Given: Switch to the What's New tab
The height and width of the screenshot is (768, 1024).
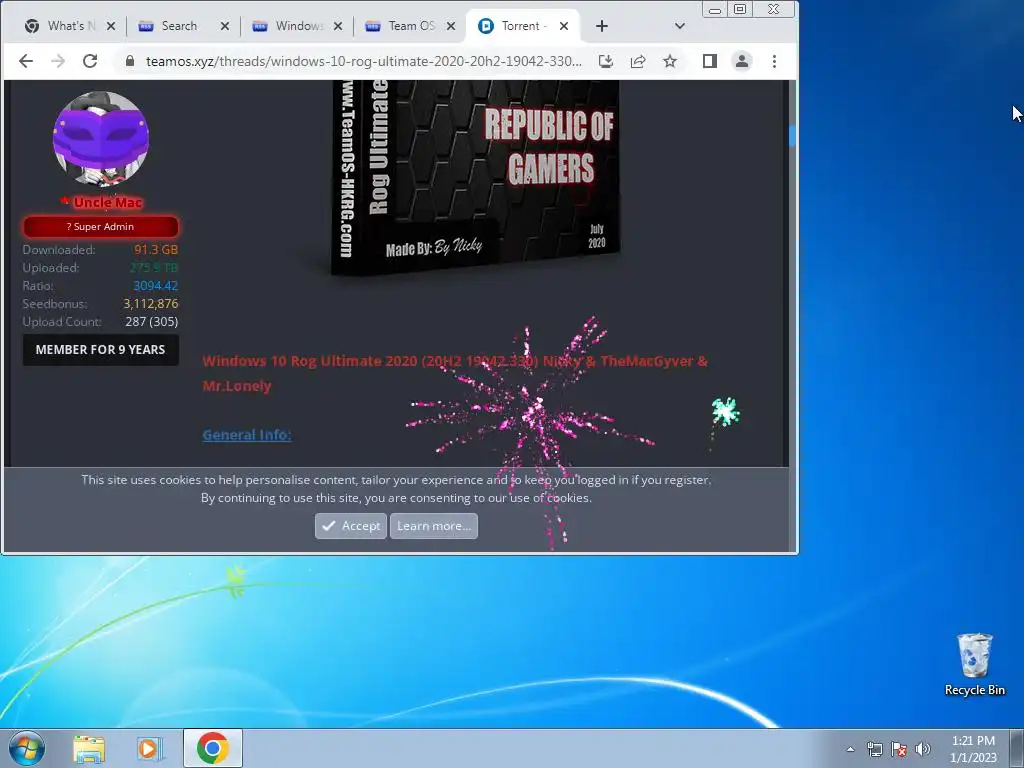Looking at the screenshot, I should point(61,26).
